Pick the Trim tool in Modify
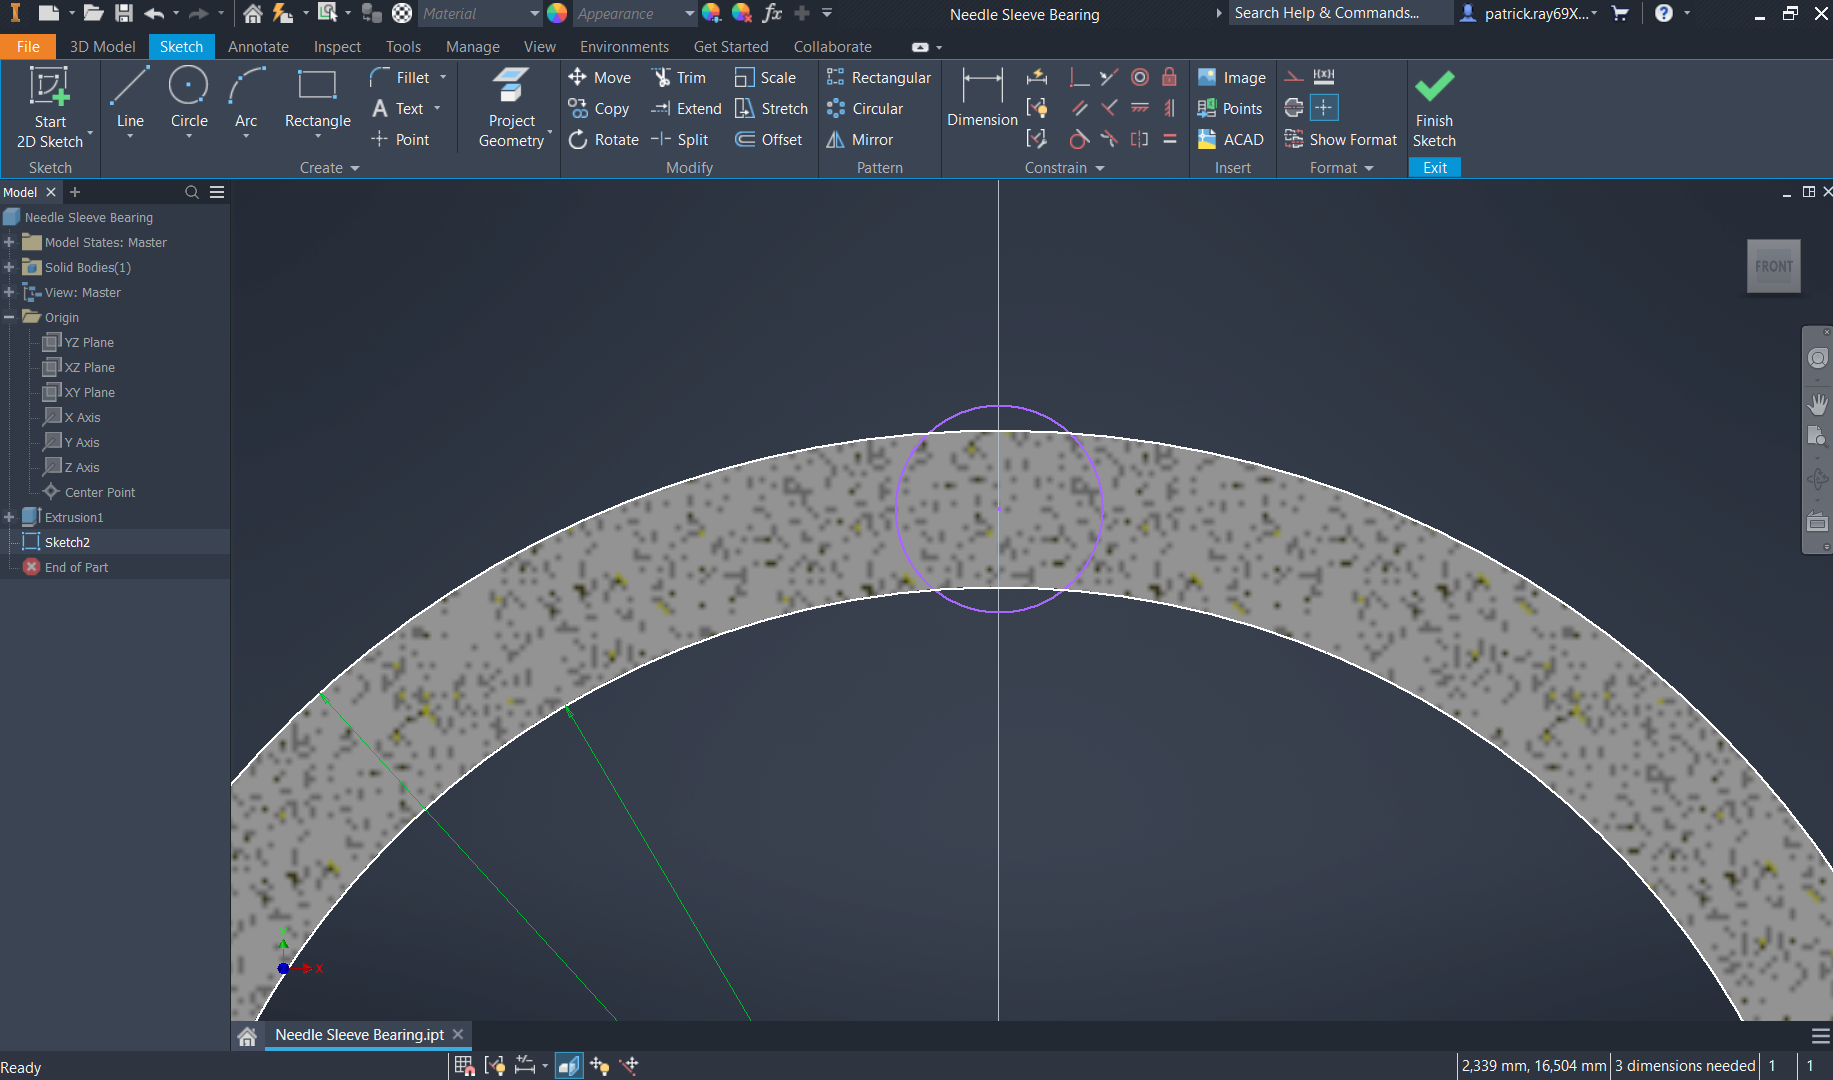The height and width of the screenshot is (1080, 1833). point(679,78)
